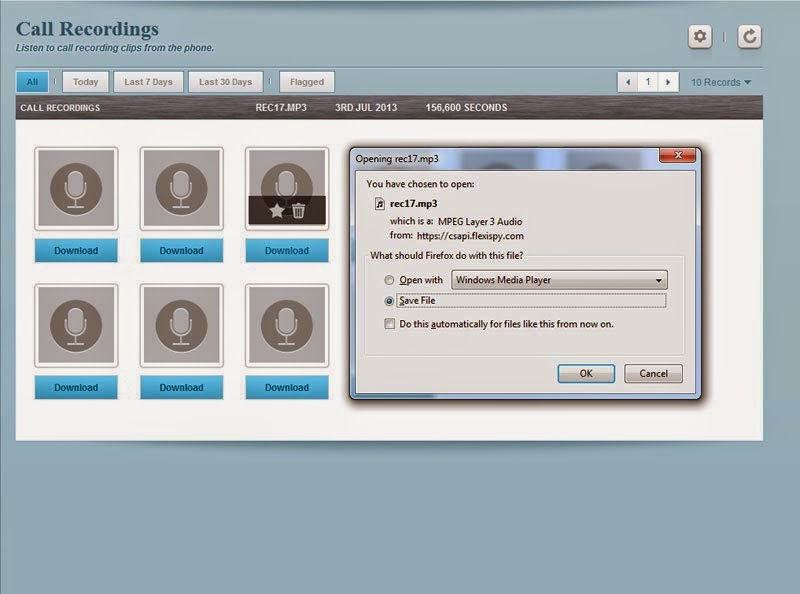800x594 pixels.
Task: Go to next page arrow
Action: point(668,82)
